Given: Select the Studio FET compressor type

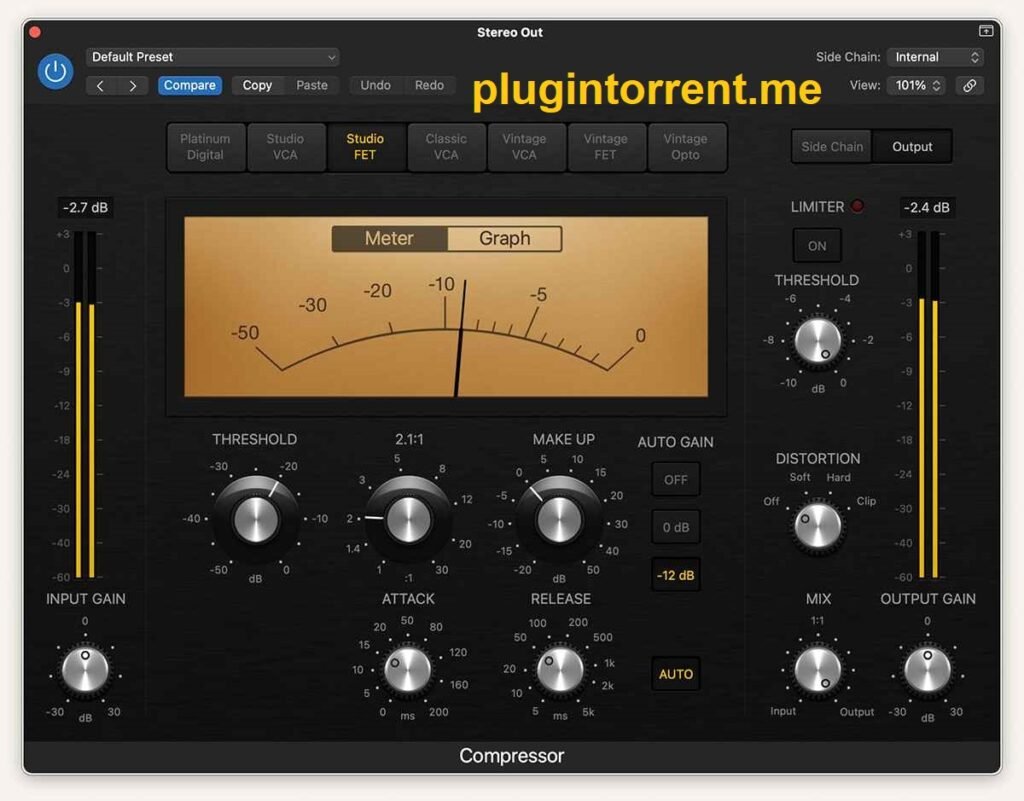Looking at the screenshot, I should pos(365,147).
